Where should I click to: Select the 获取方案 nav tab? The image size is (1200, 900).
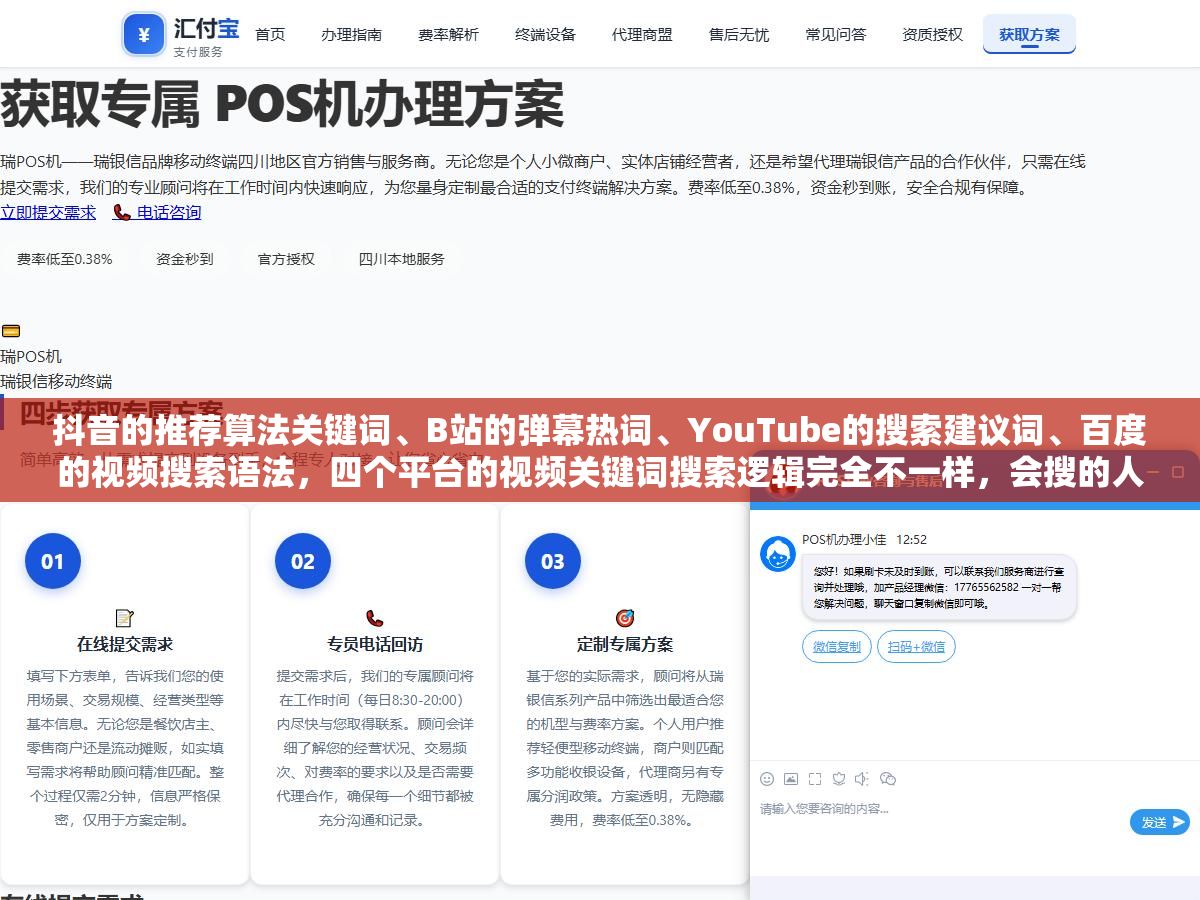[x=1029, y=34]
